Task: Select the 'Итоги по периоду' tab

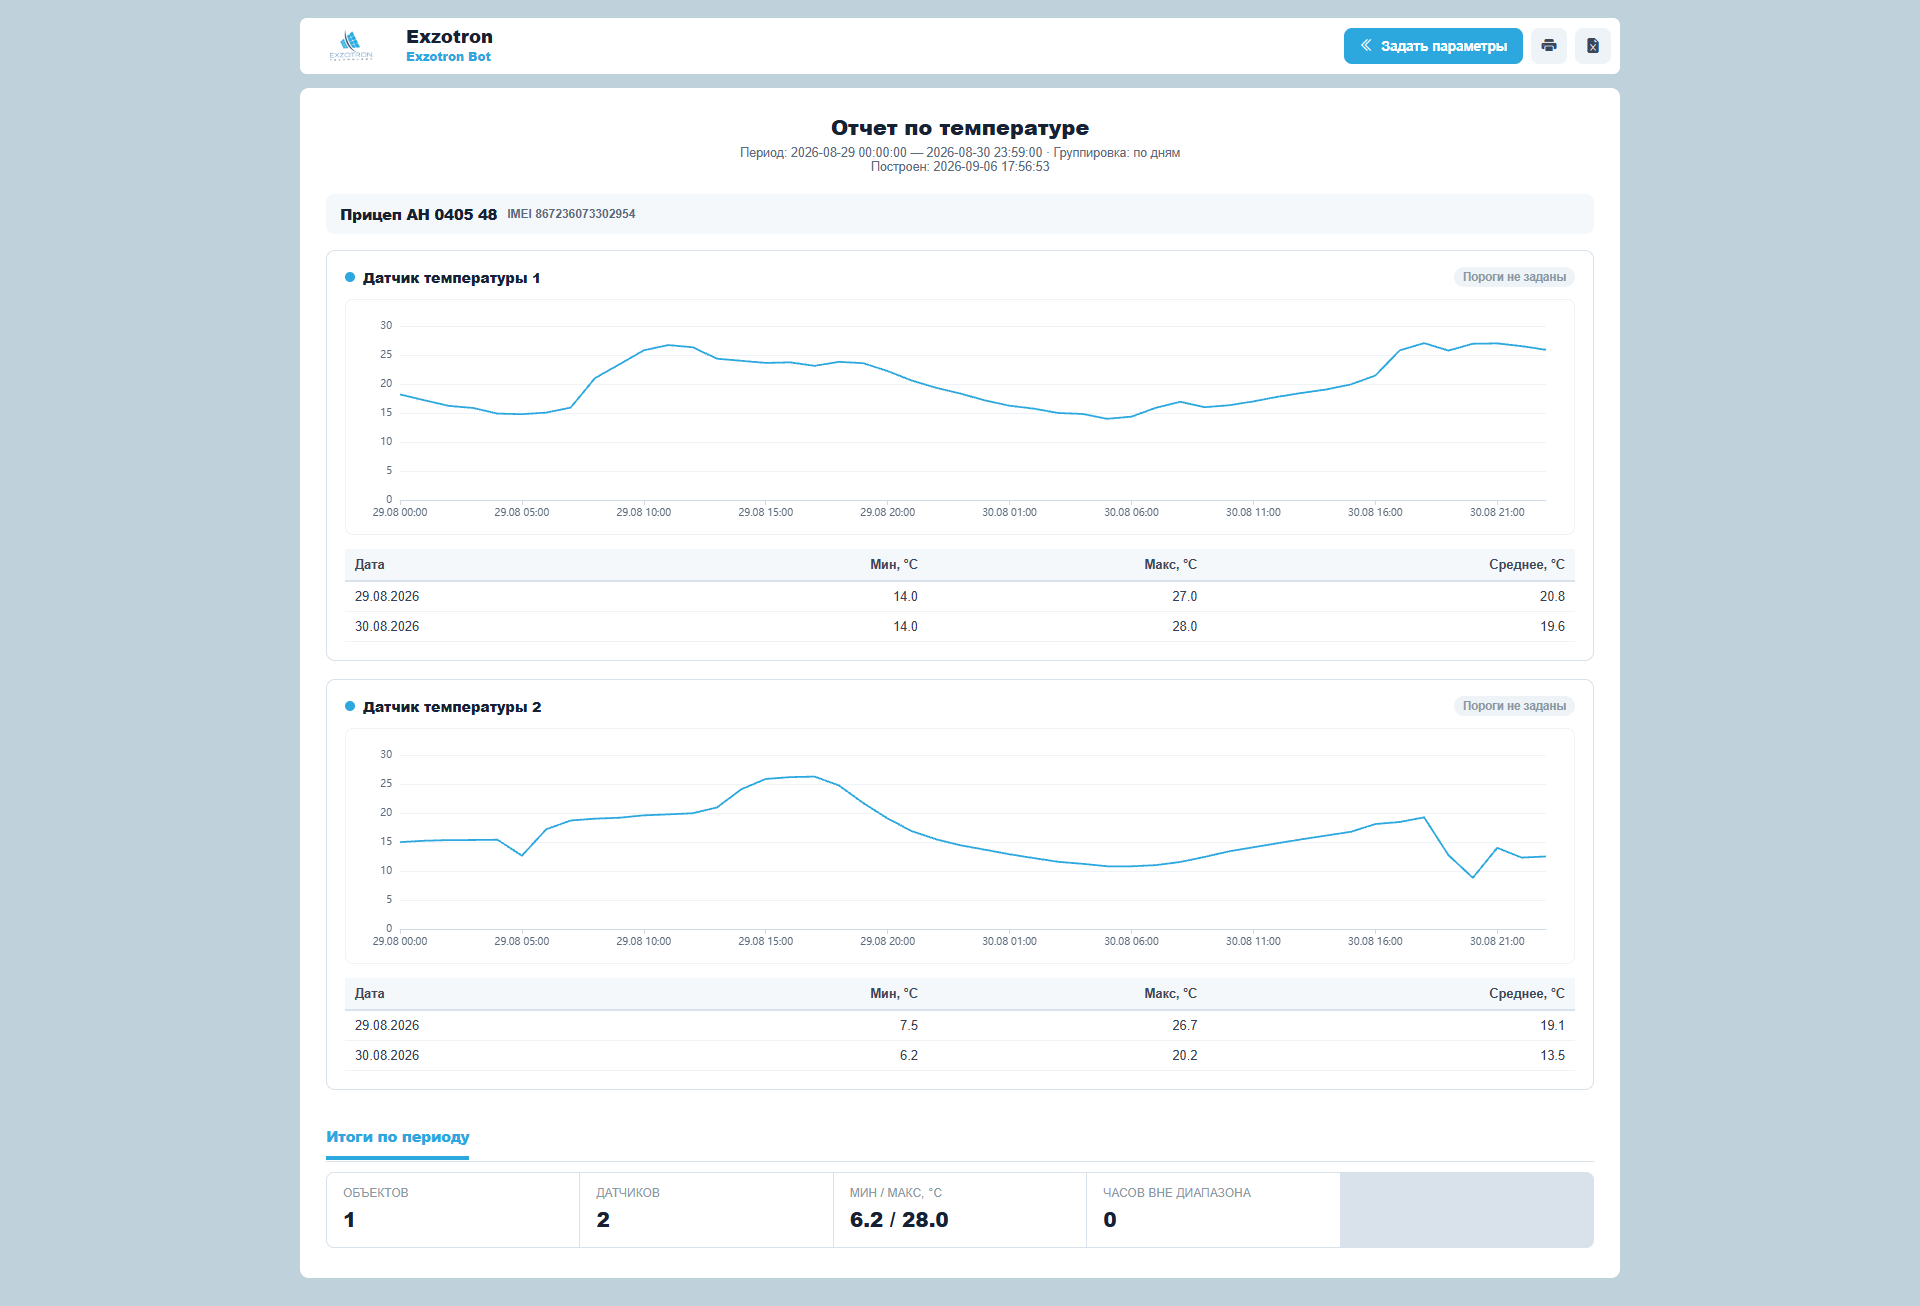Action: click(398, 1137)
